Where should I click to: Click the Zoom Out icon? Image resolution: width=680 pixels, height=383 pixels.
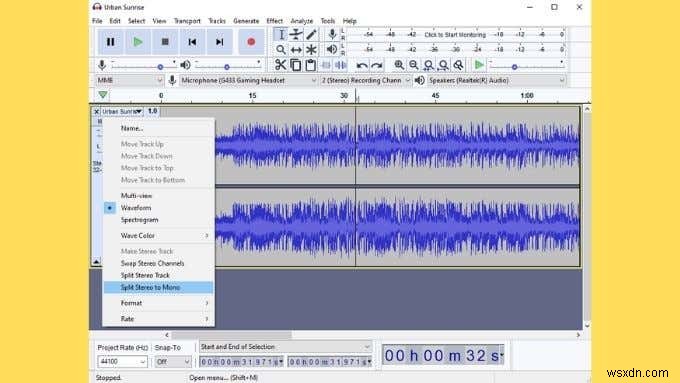point(414,65)
